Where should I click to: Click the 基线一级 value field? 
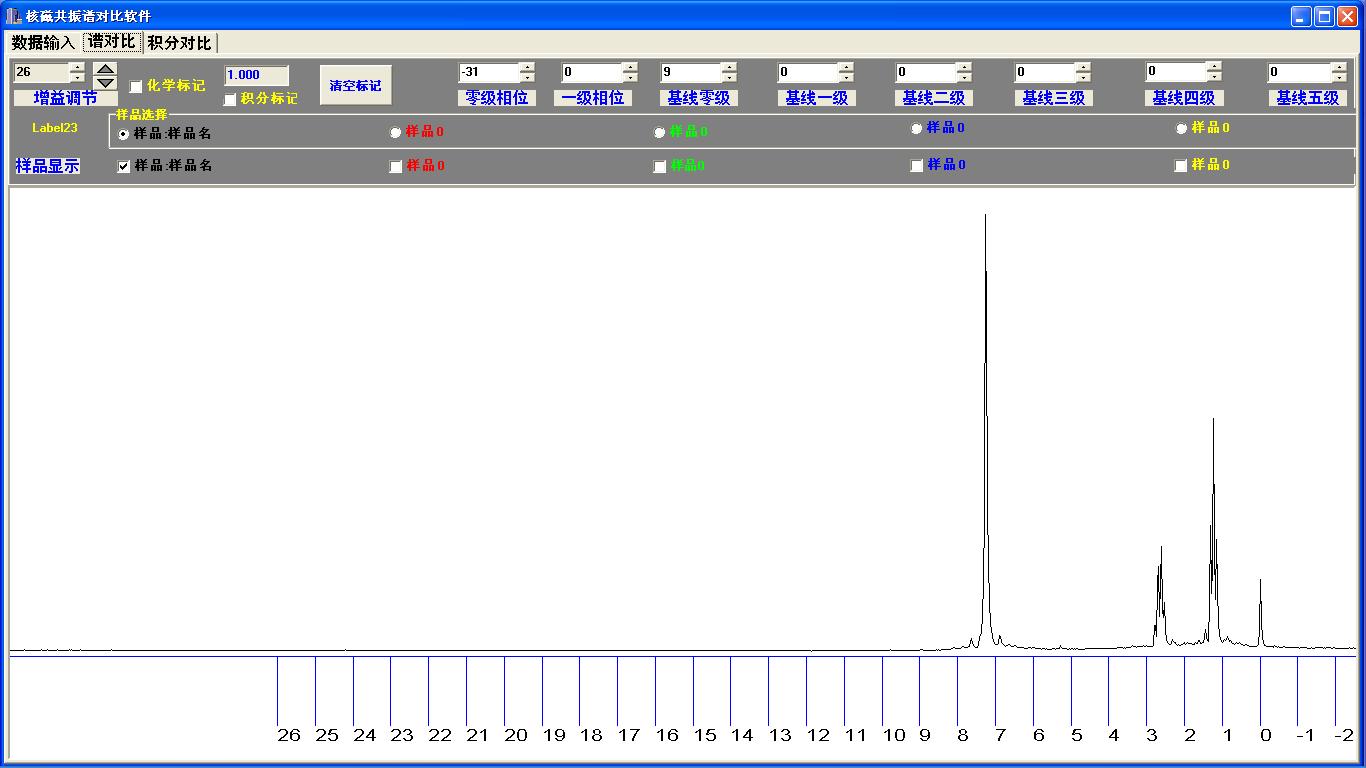click(808, 72)
